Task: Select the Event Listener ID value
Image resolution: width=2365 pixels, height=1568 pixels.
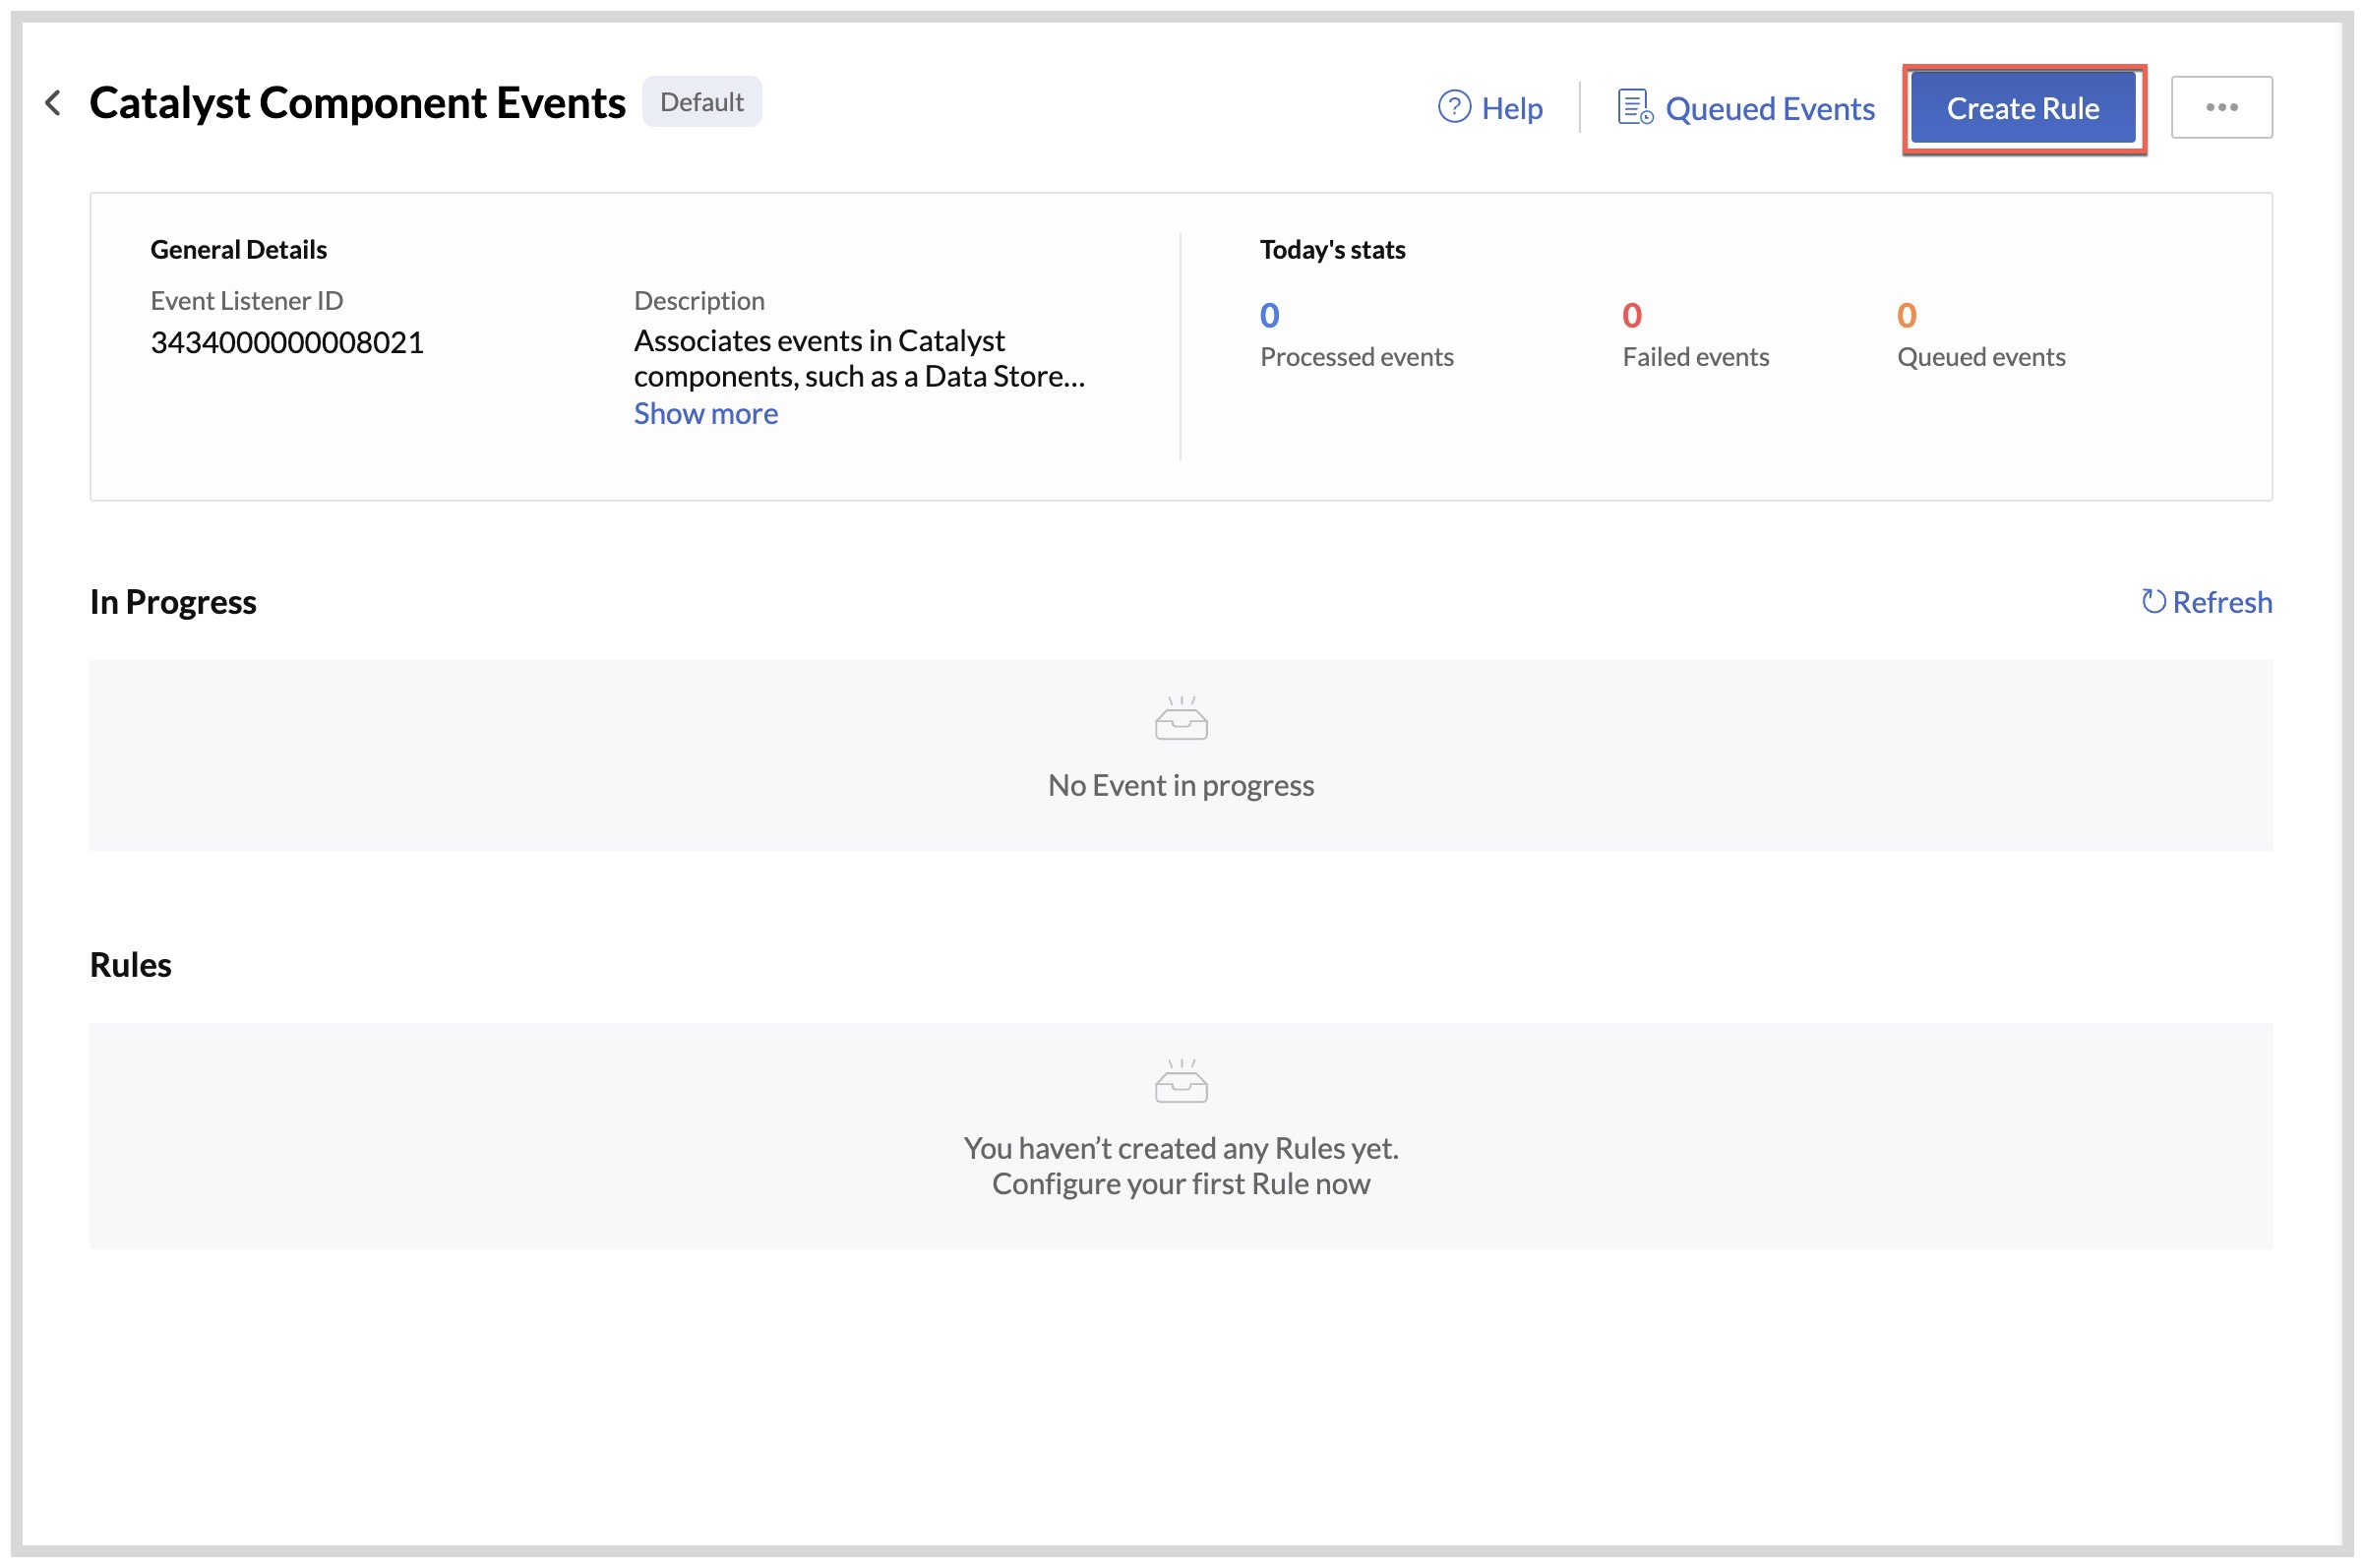Action: (287, 342)
